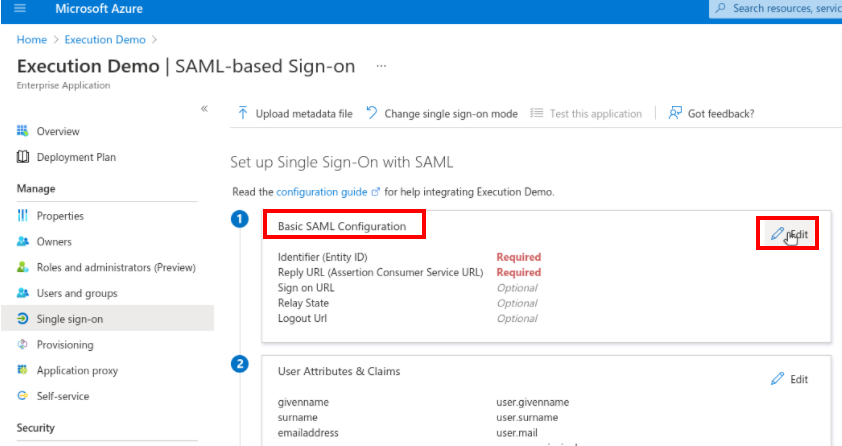
Task: Click the feedback person icon
Action: coord(675,113)
